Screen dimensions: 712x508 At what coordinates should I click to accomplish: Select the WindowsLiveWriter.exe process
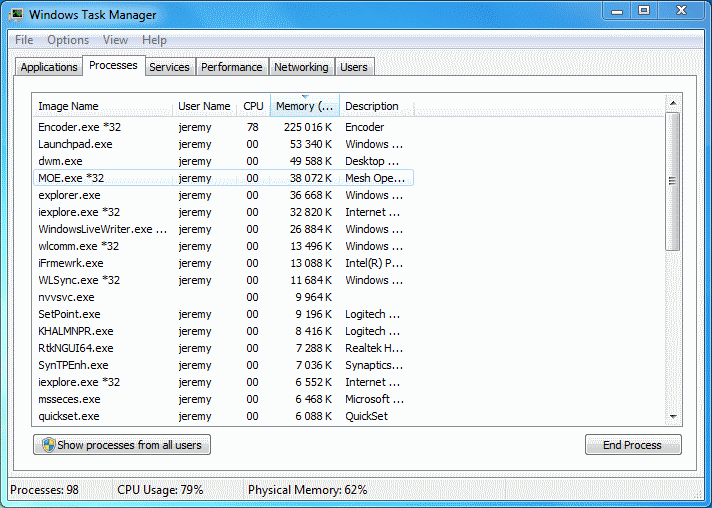pyautogui.click(x=223, y=229)
